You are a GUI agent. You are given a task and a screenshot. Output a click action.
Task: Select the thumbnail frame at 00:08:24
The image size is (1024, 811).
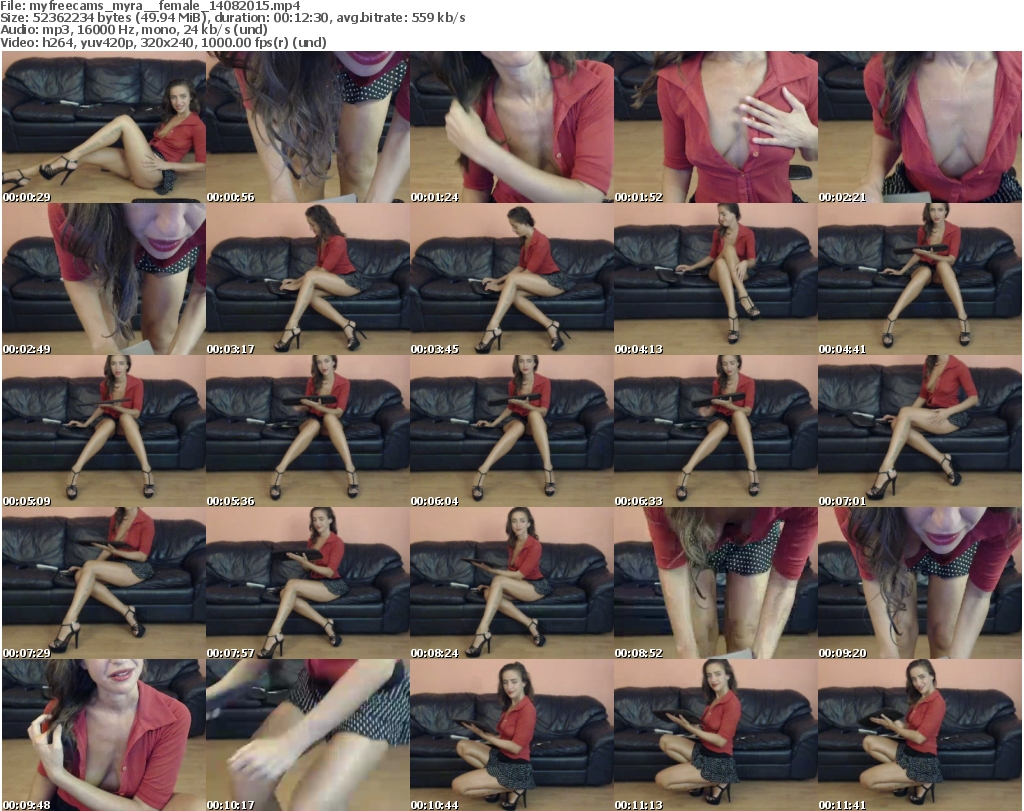[x=511, y=583]
